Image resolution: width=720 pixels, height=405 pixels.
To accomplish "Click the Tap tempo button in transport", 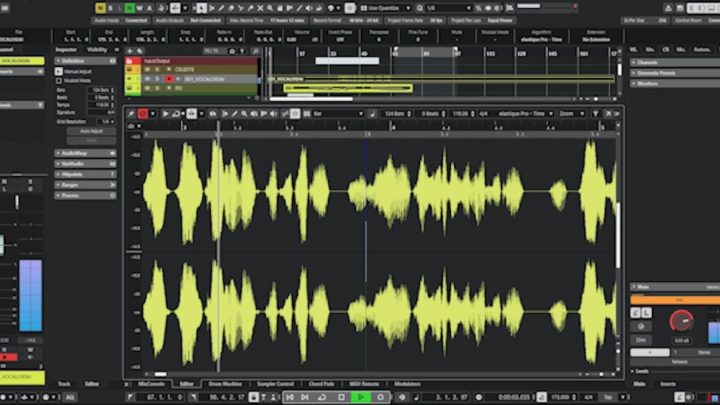I will [608, 397].
